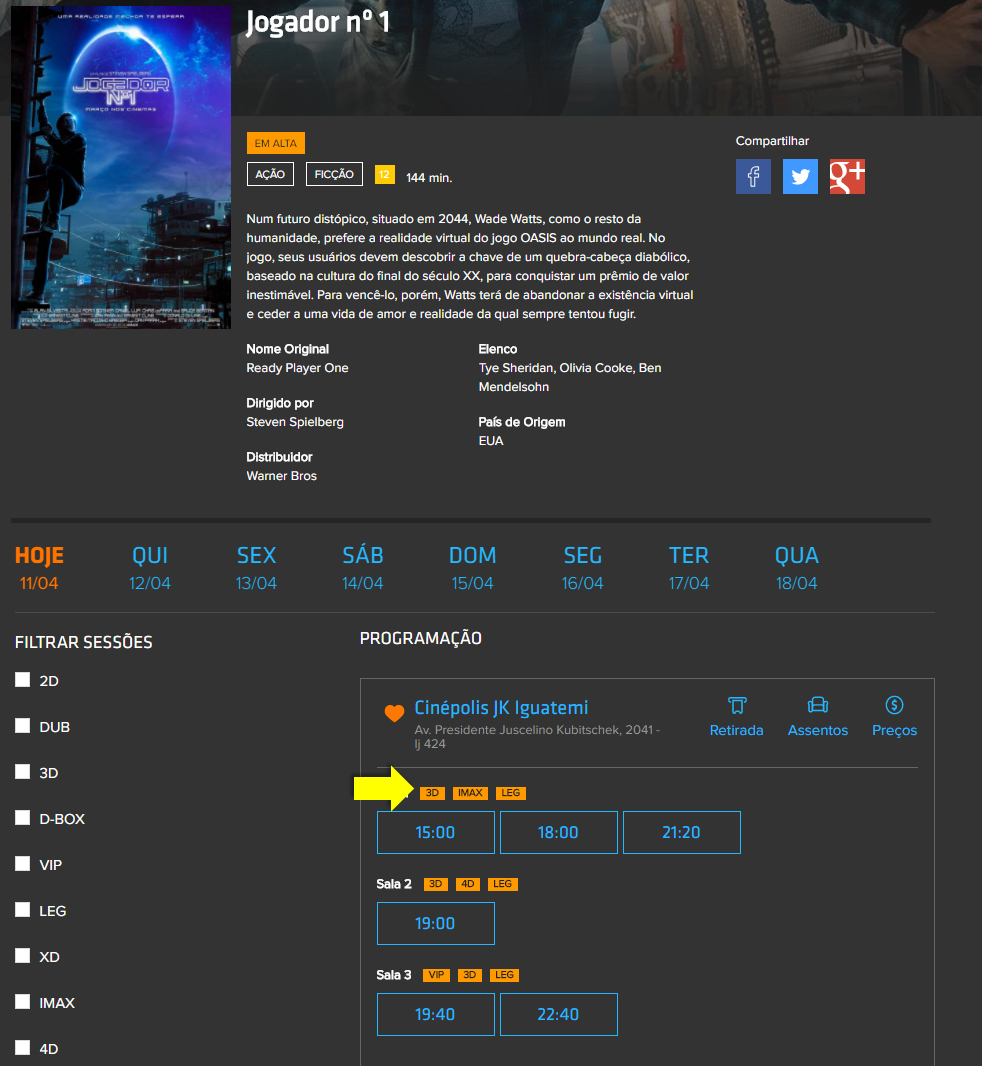Toggle the LEG subtitle filter
982x1066 pixels.
pos(23,910)
